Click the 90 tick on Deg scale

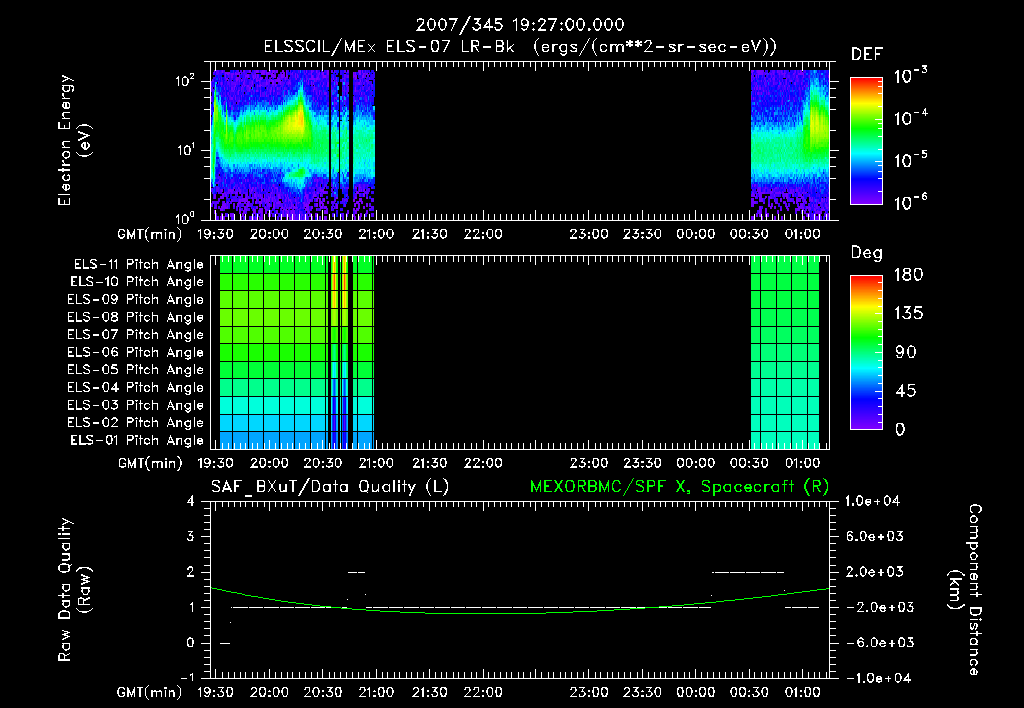(906, 352)
